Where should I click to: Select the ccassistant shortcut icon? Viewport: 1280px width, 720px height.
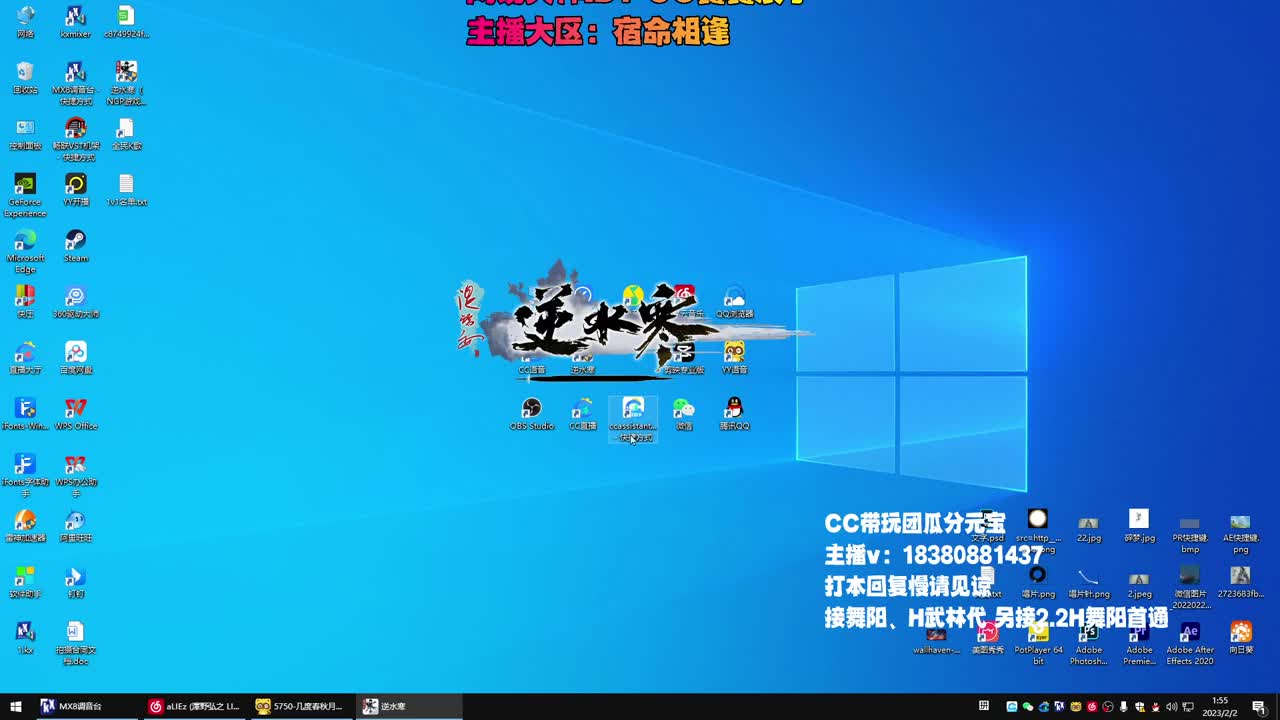tap(633, 418)
